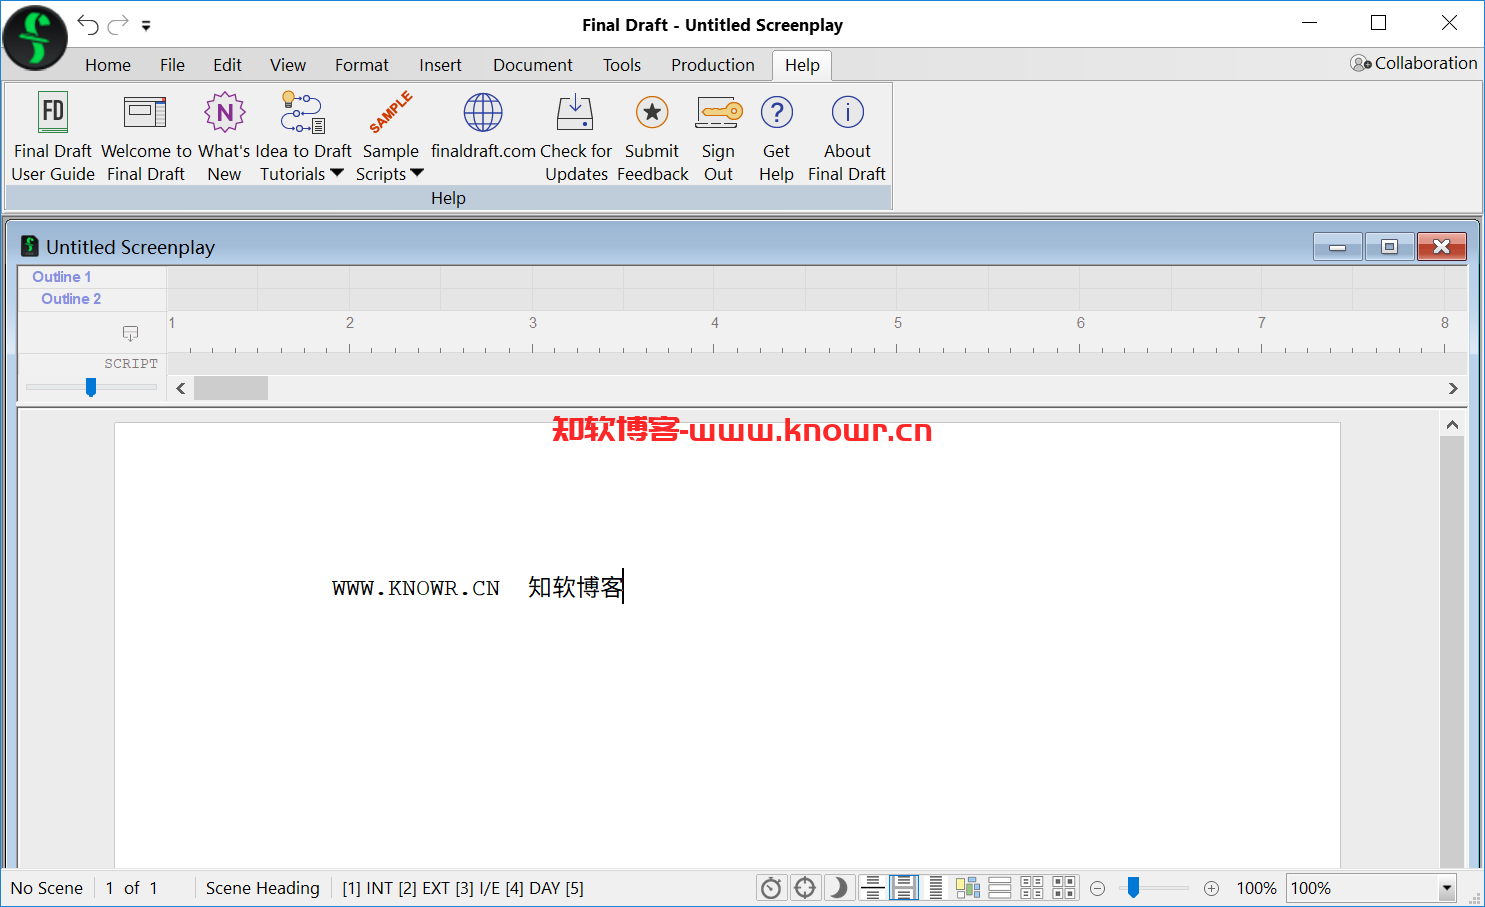Click the story map horizontal scrollbar thumb
The height and width of the screenshot is (907, 1485).
(231, 388)
